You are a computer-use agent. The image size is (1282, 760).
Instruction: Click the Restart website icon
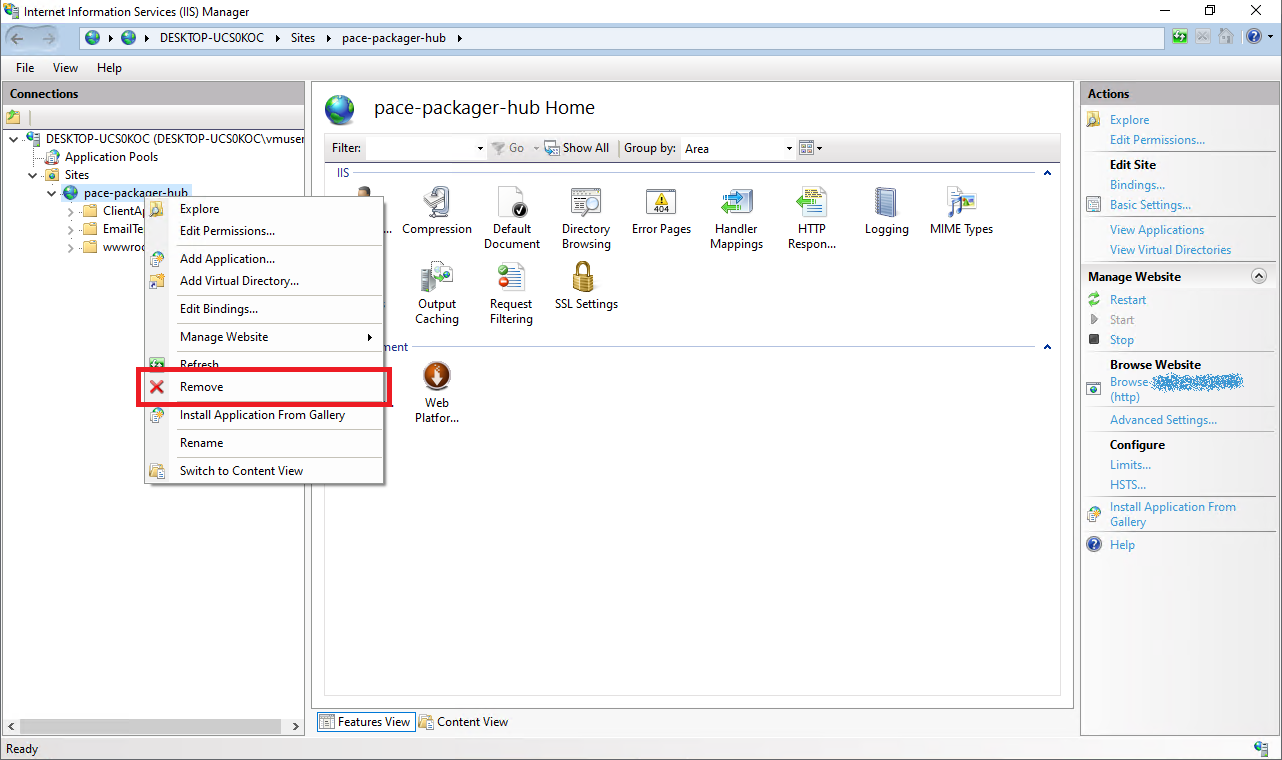click(1094, 300)
